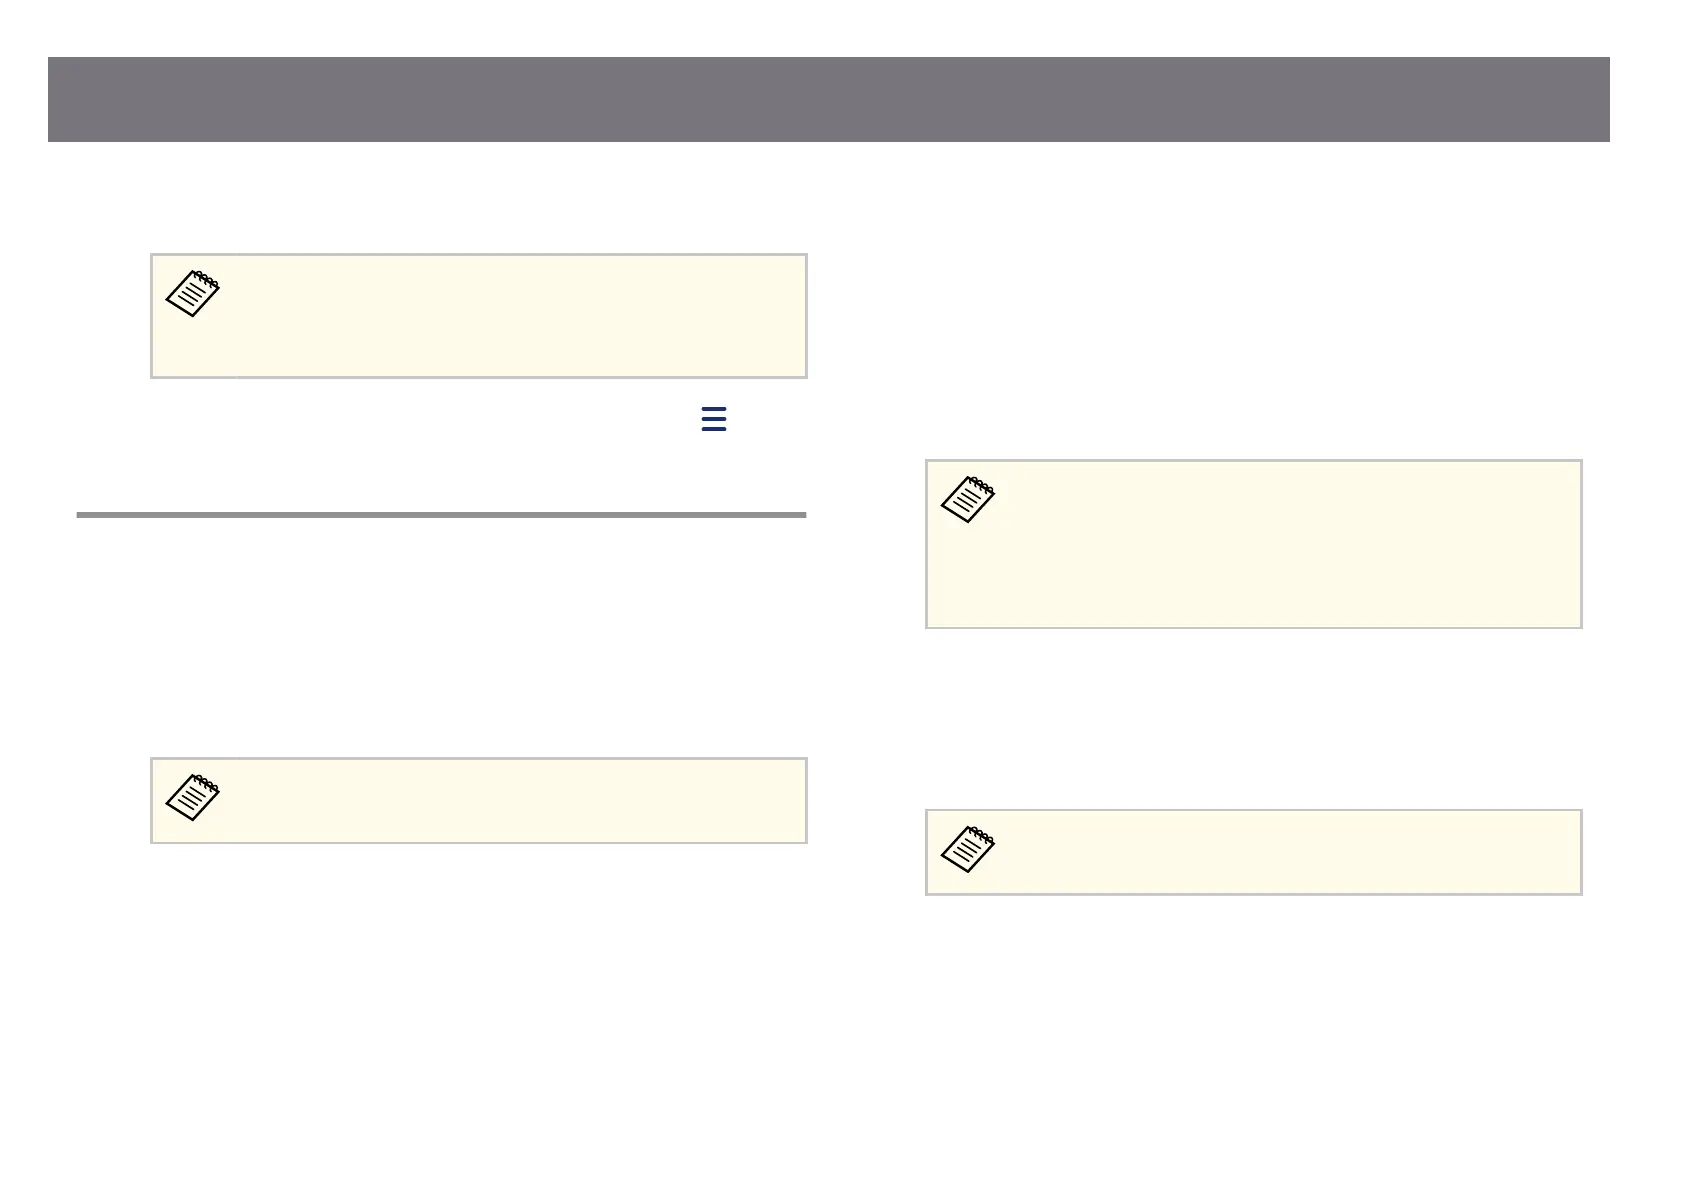Click blank space above the tallest right note box

pyautogui.click(x=1254, y=300)
